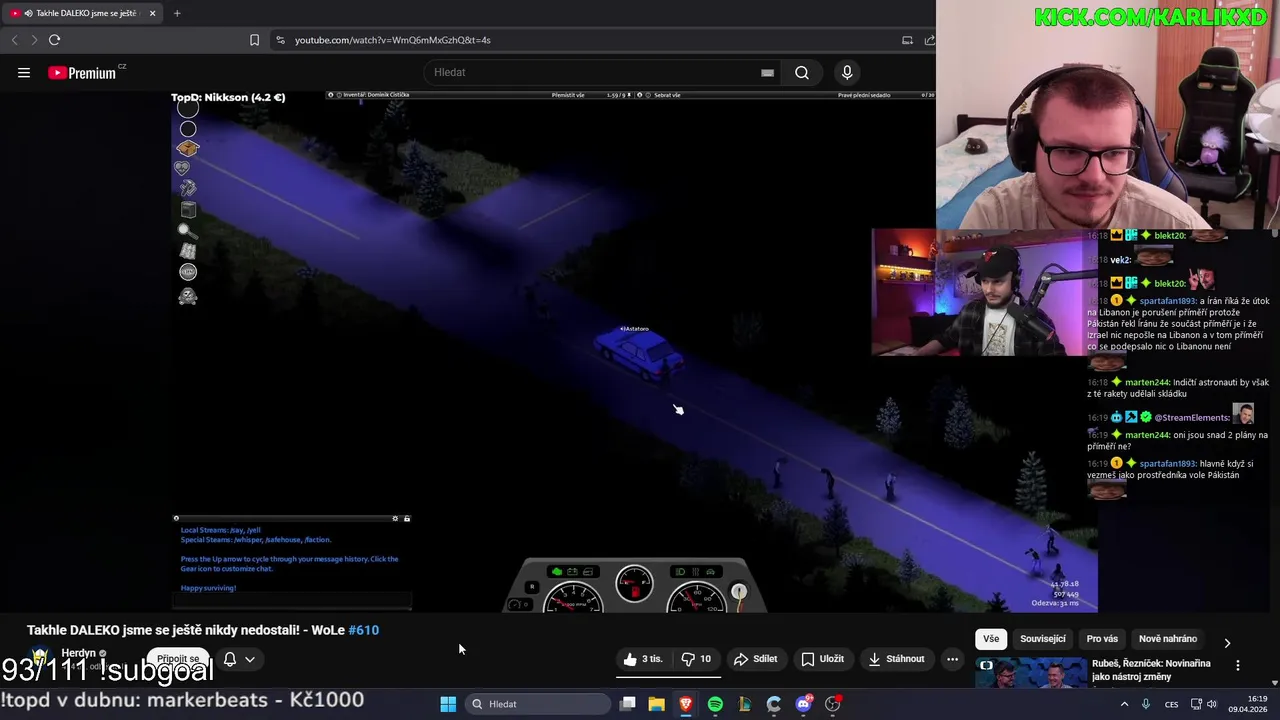Image resolution: width=1280 pixels, height=720 pixels.
Task: Open the more actions three-dot menu under video
Action: pyautogui.click(x=952, y=659)
